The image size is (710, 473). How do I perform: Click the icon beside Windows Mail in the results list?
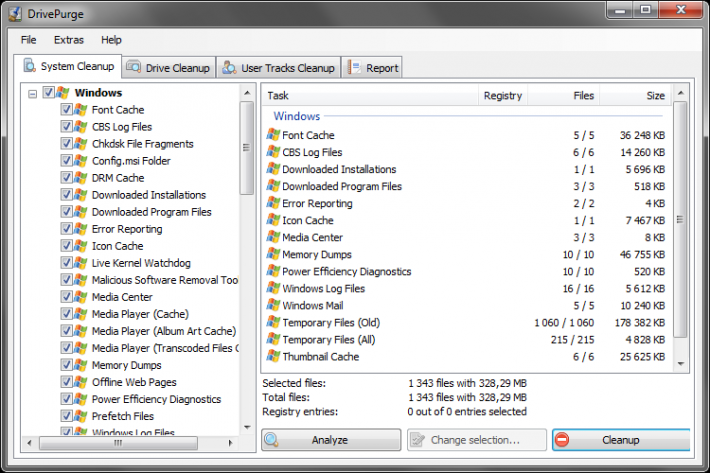pyautogui.click(x=273, y=305)
